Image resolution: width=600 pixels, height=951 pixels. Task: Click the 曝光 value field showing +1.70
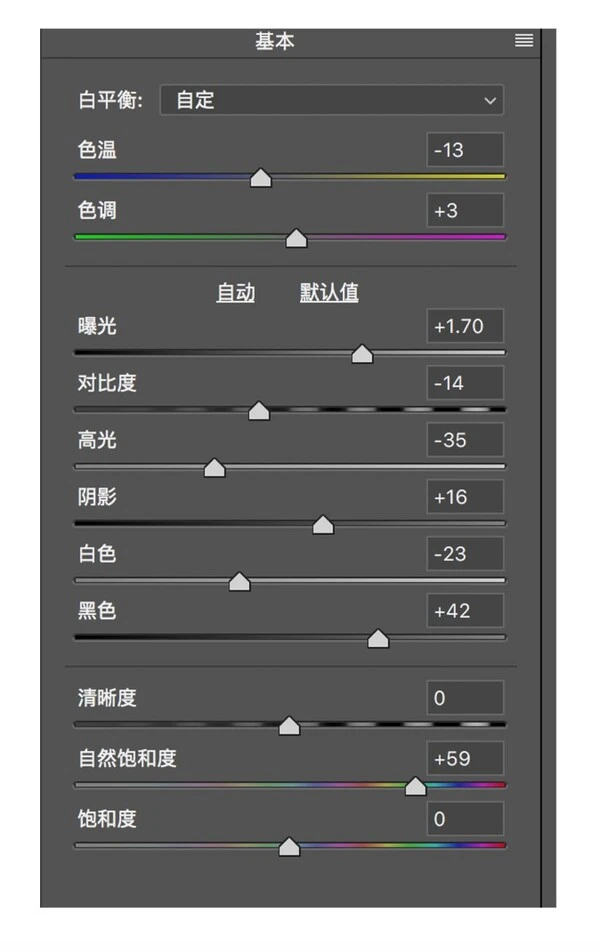pos(464,326)
